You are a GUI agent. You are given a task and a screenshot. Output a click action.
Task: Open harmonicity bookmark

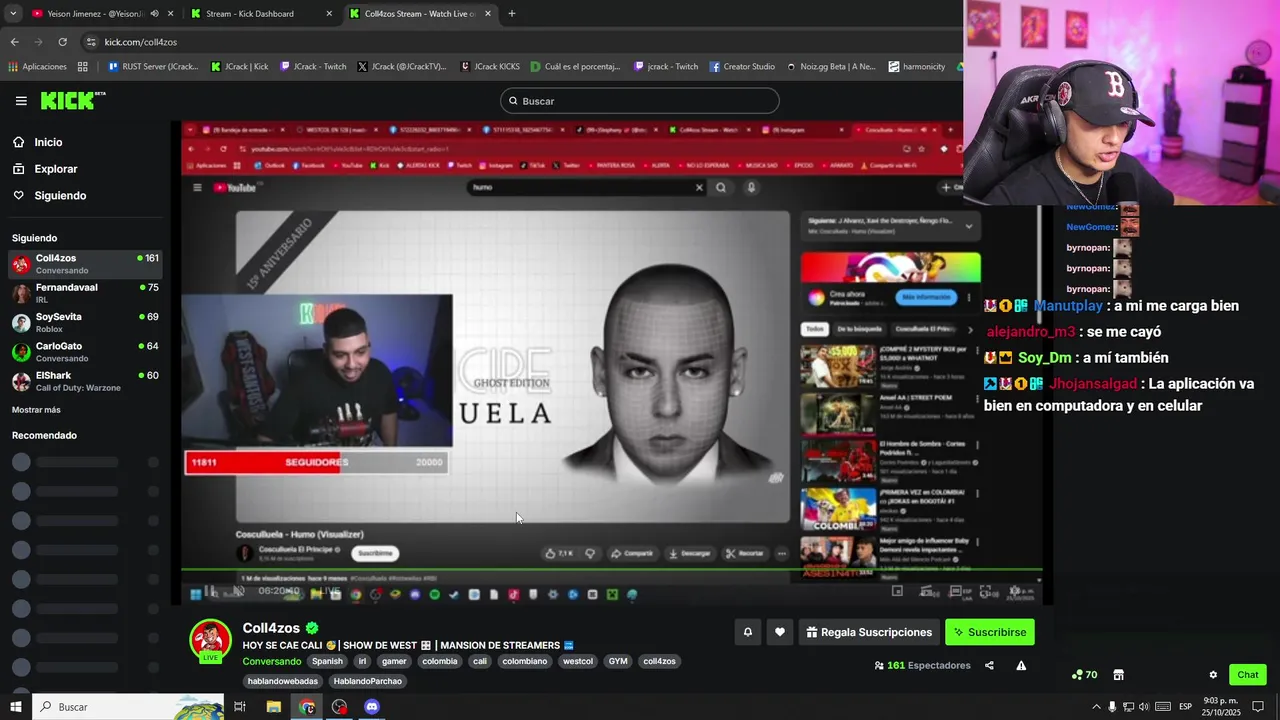coord(917,67)
